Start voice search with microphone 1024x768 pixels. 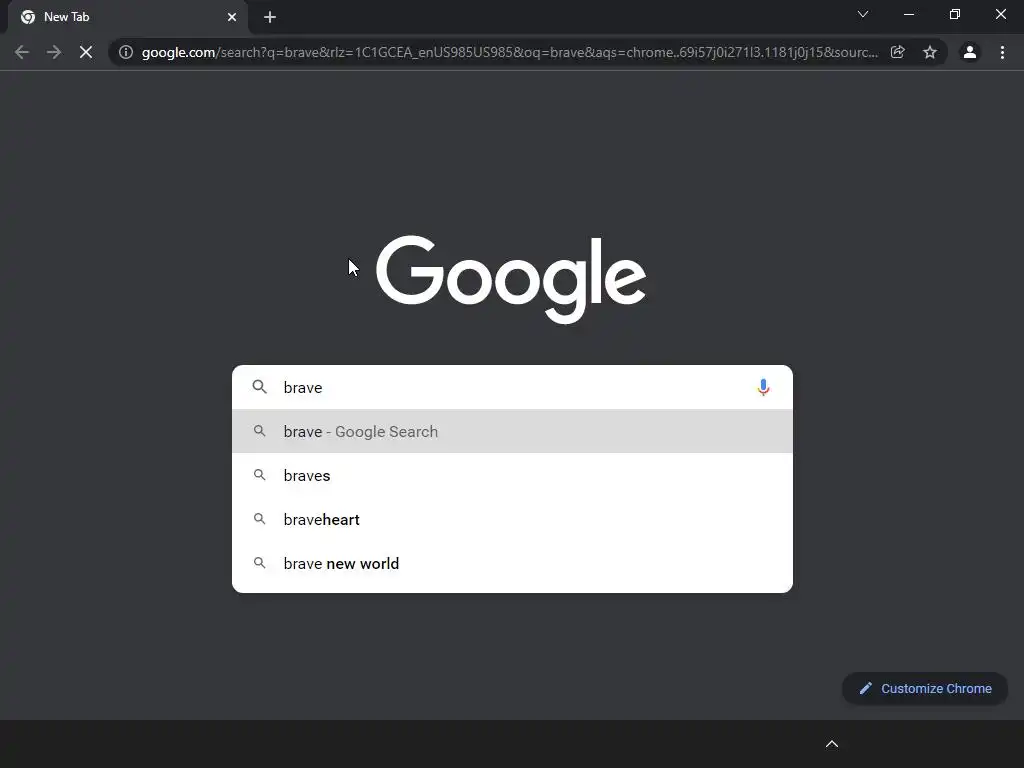[x=763, y=387]
